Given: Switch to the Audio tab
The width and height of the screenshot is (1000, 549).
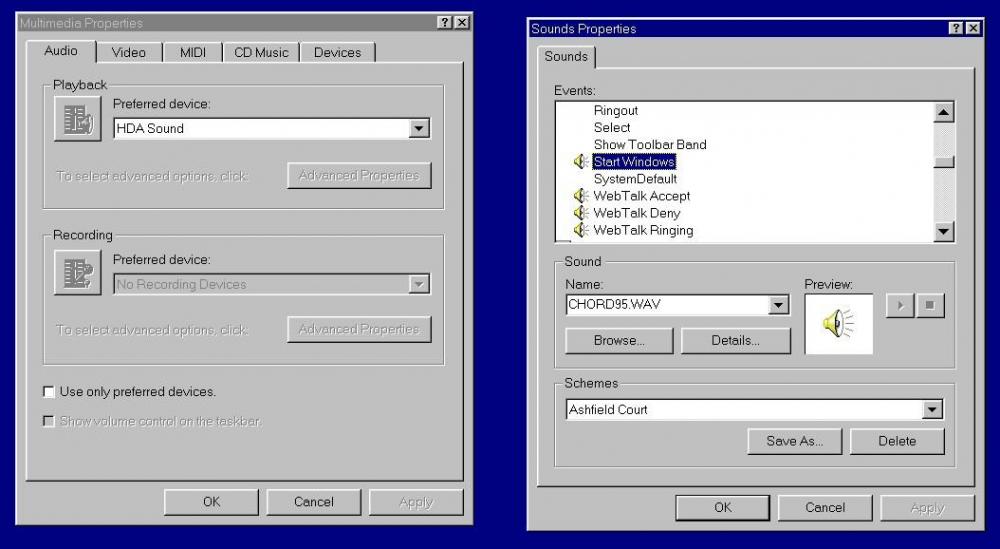Looking at the screenshot, I should [61, 51].
